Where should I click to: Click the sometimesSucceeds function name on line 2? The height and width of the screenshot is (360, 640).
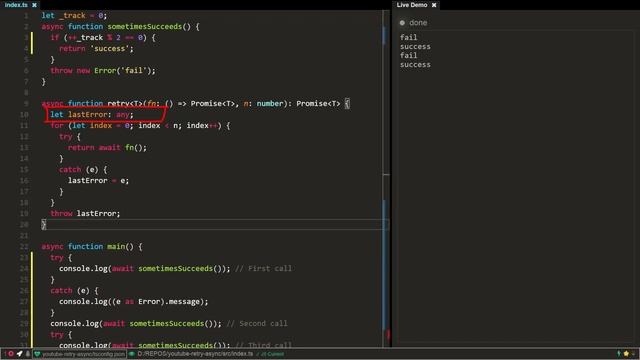pos(145,27)
